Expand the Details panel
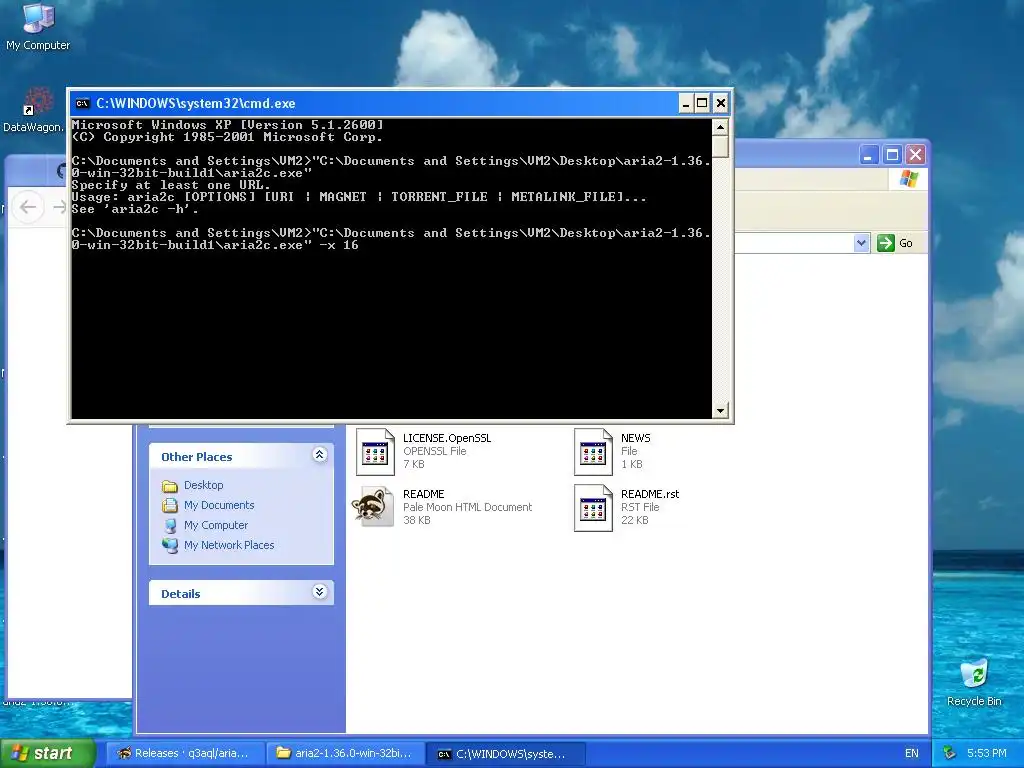Viewport: 1024px width, 768px height. point(319,592)
